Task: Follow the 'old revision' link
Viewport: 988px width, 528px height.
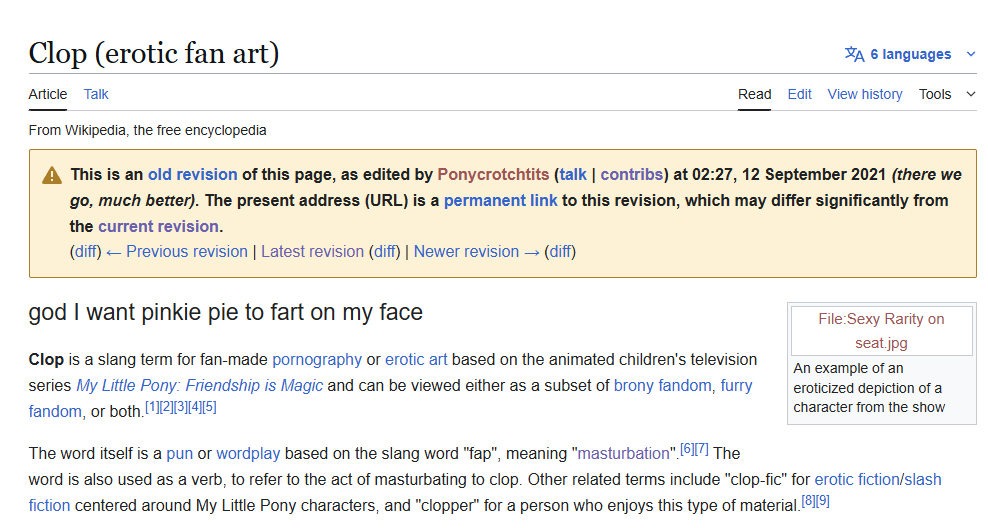Action: (192, 175)
